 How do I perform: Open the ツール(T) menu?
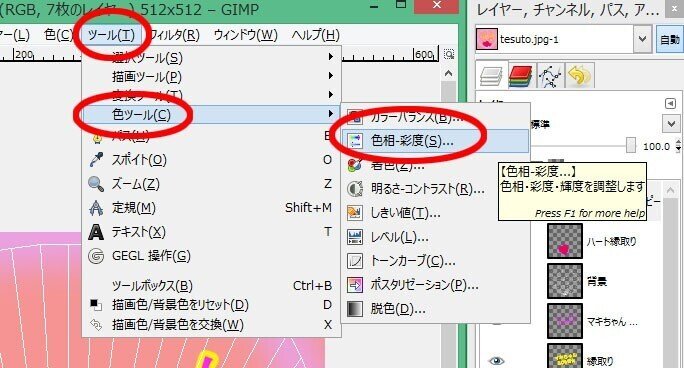click(111, 35)
